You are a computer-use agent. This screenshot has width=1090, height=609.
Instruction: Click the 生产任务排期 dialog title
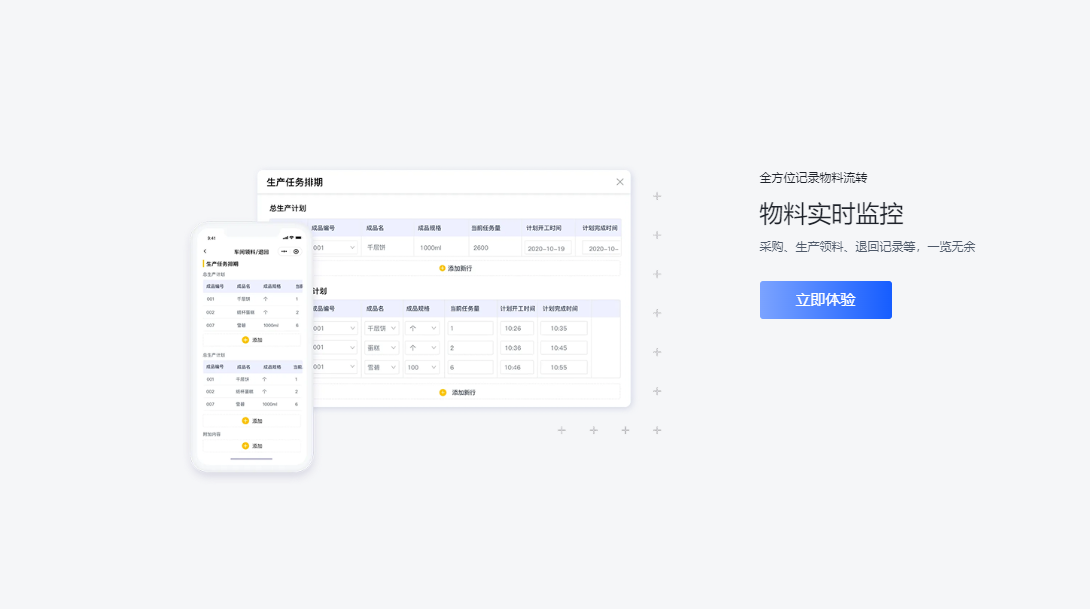(295, 182)
